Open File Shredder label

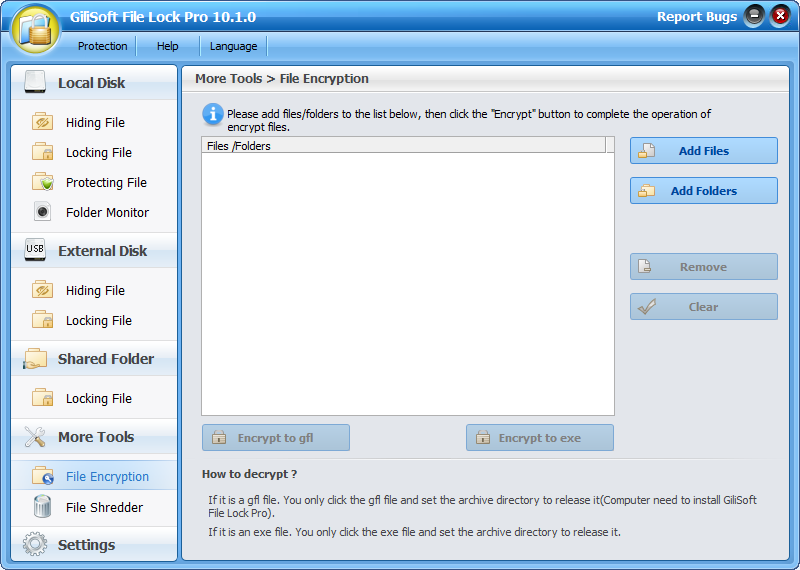(104, 507)
